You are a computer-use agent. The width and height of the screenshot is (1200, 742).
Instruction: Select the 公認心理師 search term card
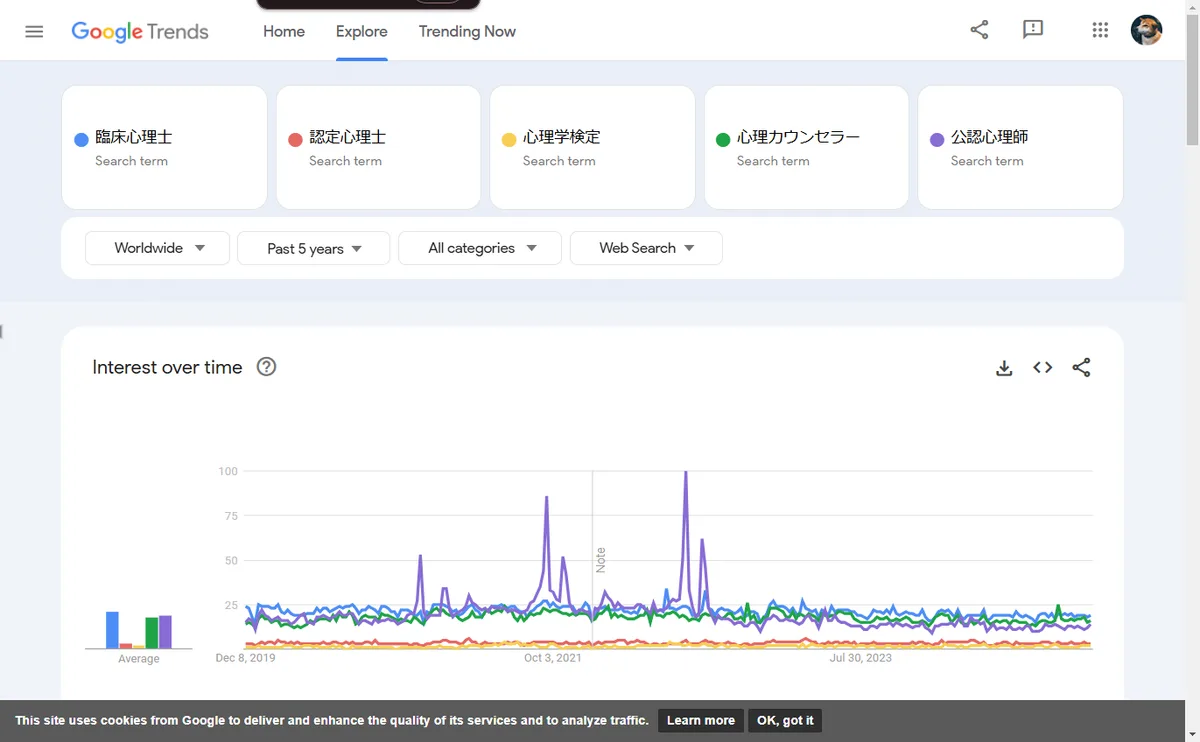(x=1020, y=147)
